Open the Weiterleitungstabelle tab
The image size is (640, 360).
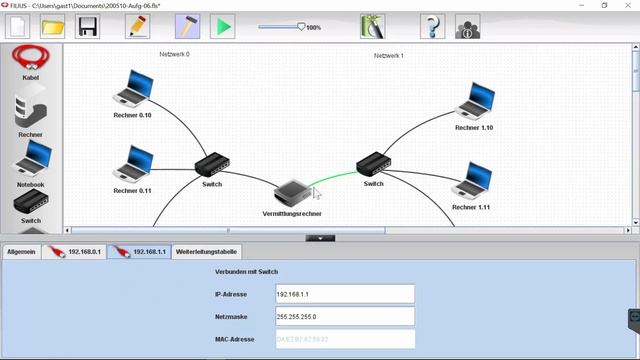click(x=207, y=252)
